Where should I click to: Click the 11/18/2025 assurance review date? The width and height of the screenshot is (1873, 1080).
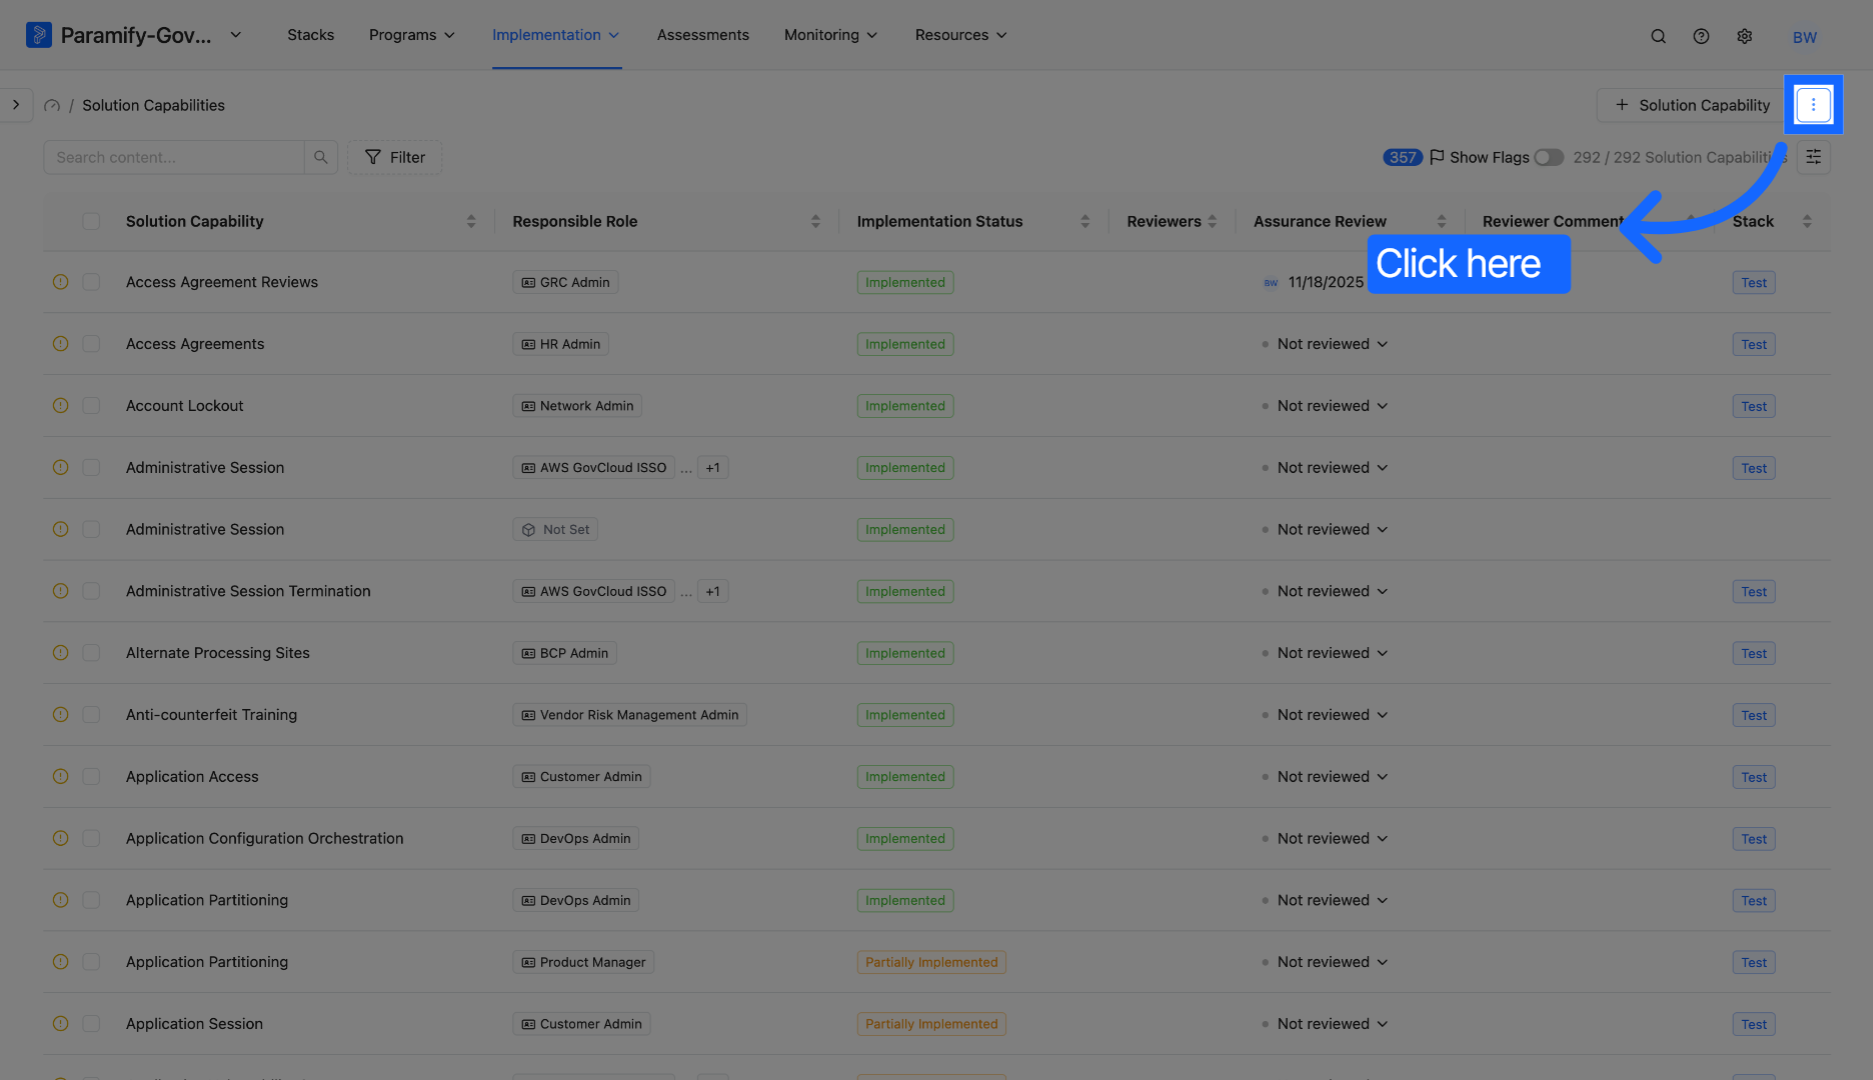click(1326, 282)
